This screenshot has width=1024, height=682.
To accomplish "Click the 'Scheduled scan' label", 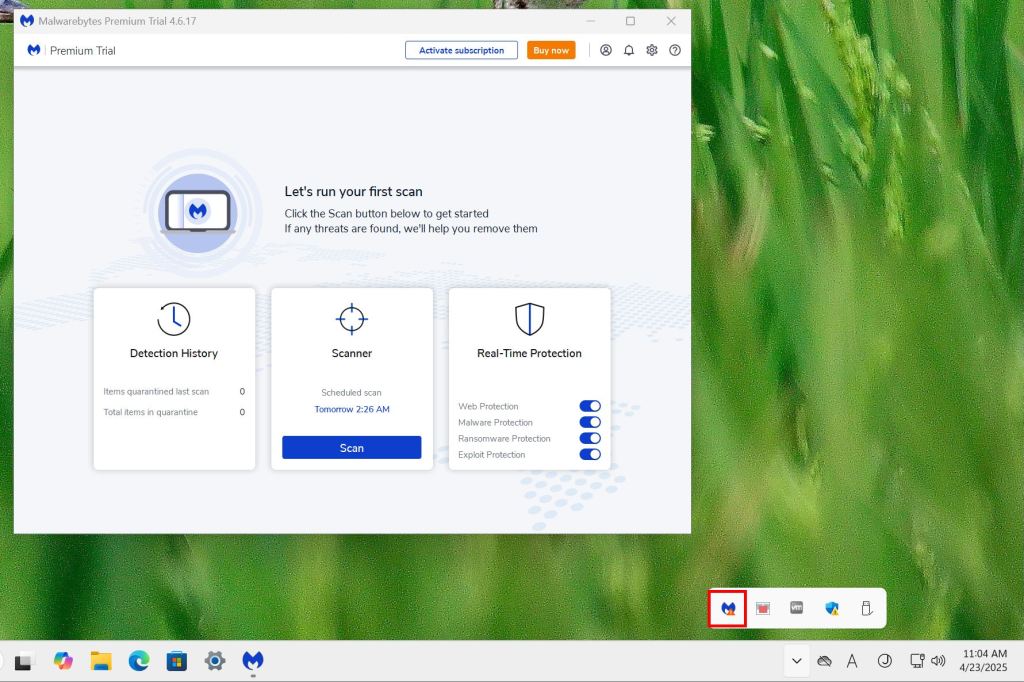I will tap(351, 393).
